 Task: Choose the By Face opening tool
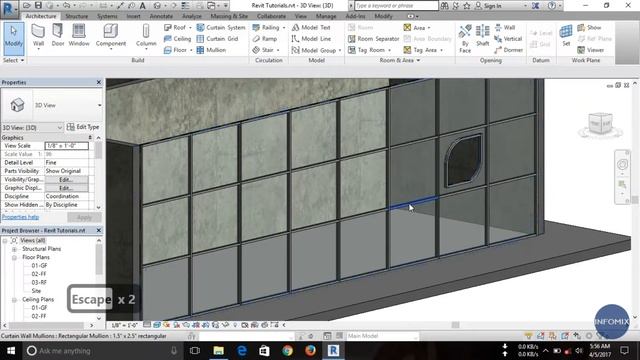click(465, 39)
